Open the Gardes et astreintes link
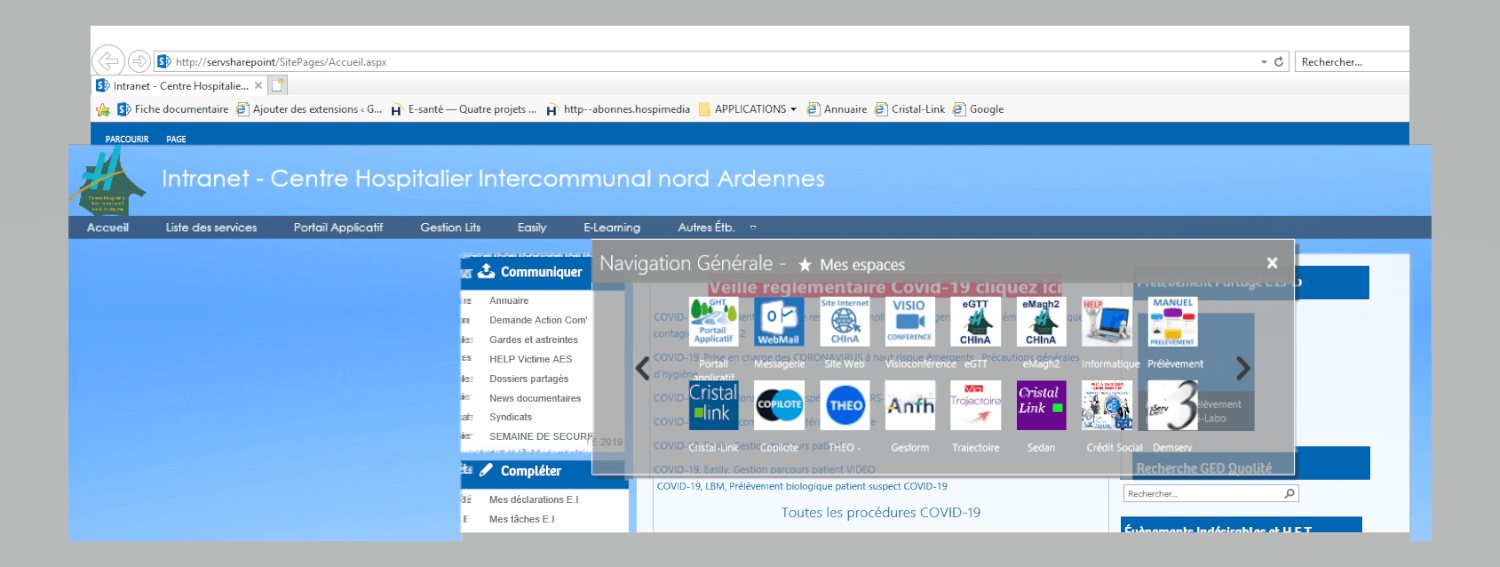The height and width of the screenshot is (567, 1500). (533, 340)
